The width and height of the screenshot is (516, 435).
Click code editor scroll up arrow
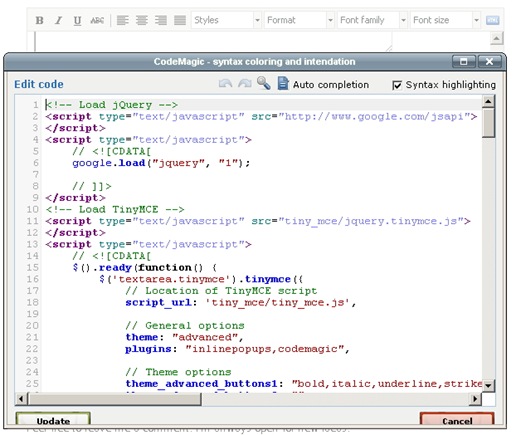tap(488, 101)
